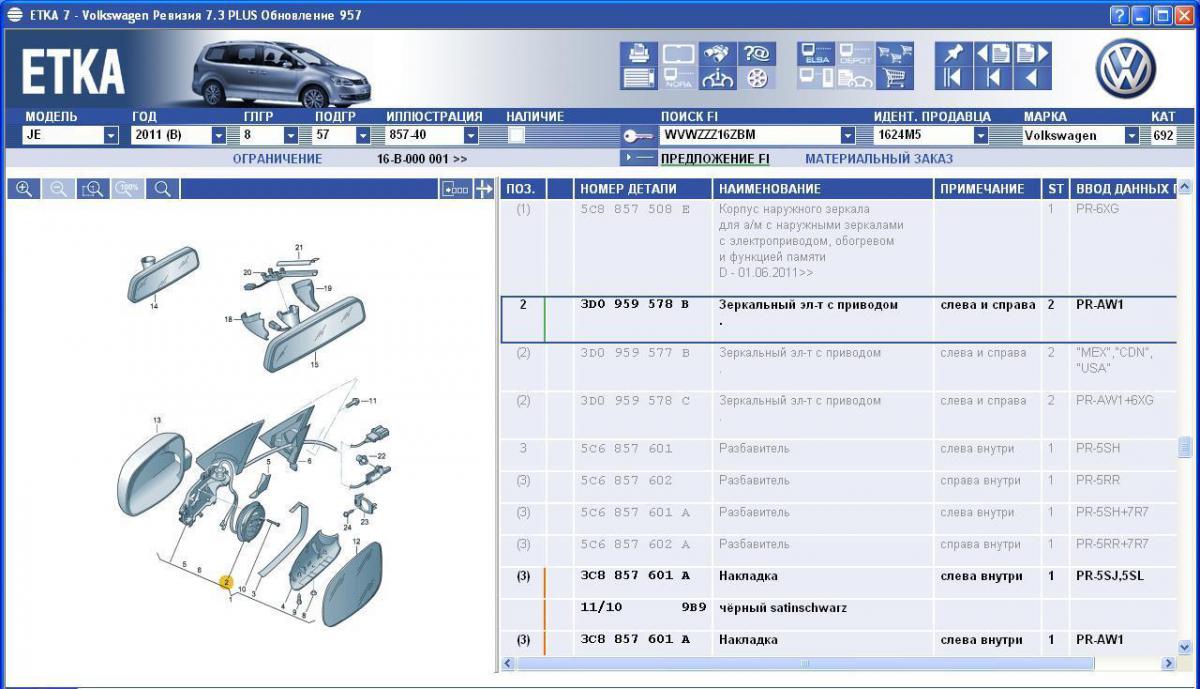Open the ПРЕДЛОЖЕНИЕ FI tab
1200x689 pixels.
[x=715, y=159]
